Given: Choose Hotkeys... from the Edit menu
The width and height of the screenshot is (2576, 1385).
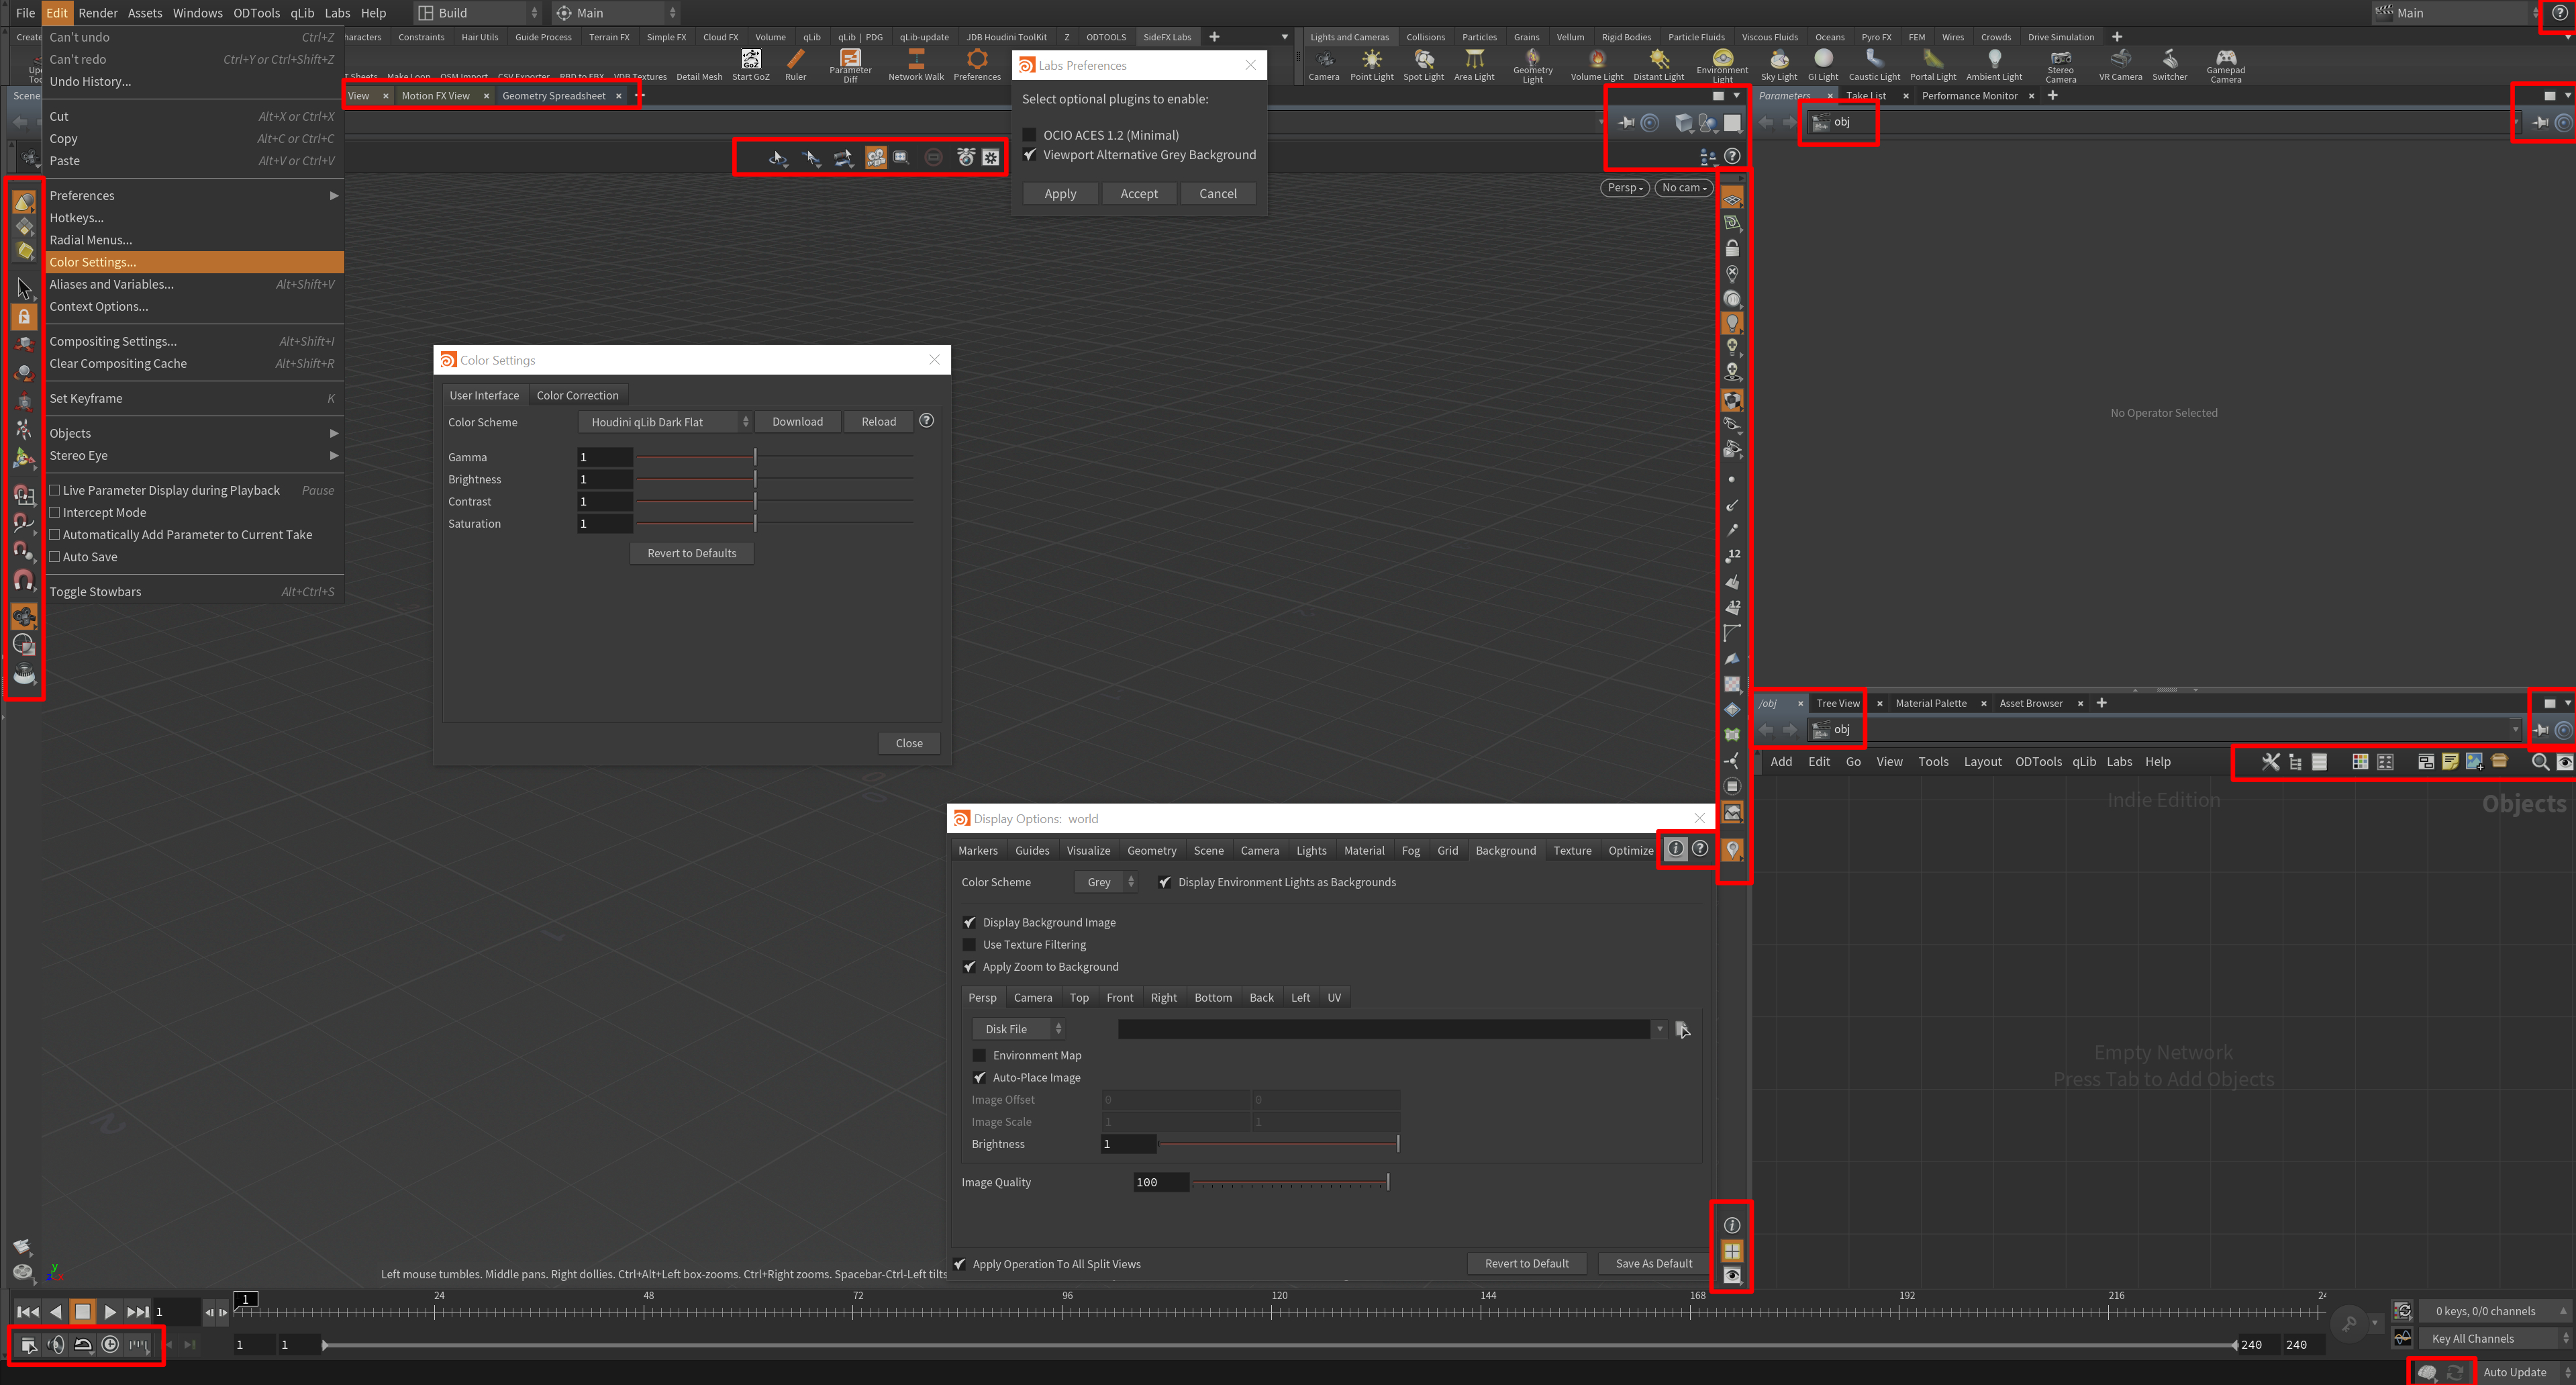Looking at the screenshot, I should 76,218.
